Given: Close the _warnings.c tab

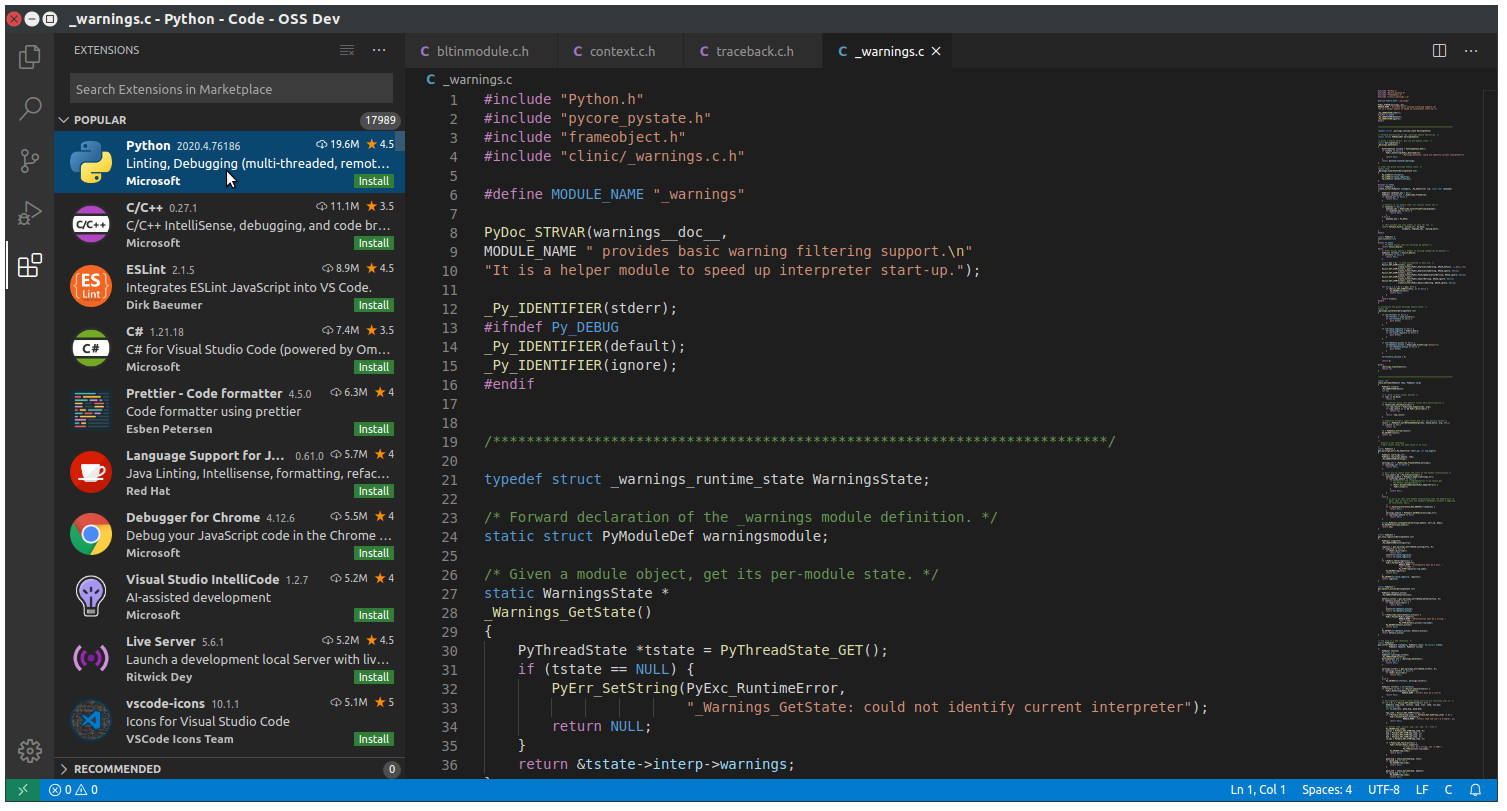Looking at the screenshot, I should click(936, 51).
